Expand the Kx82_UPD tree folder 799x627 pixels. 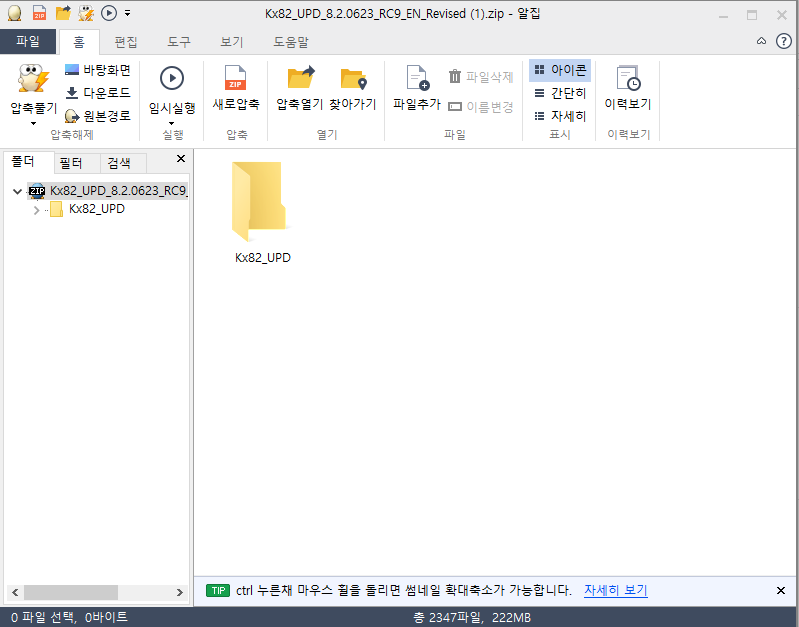[x=36, y=210]
